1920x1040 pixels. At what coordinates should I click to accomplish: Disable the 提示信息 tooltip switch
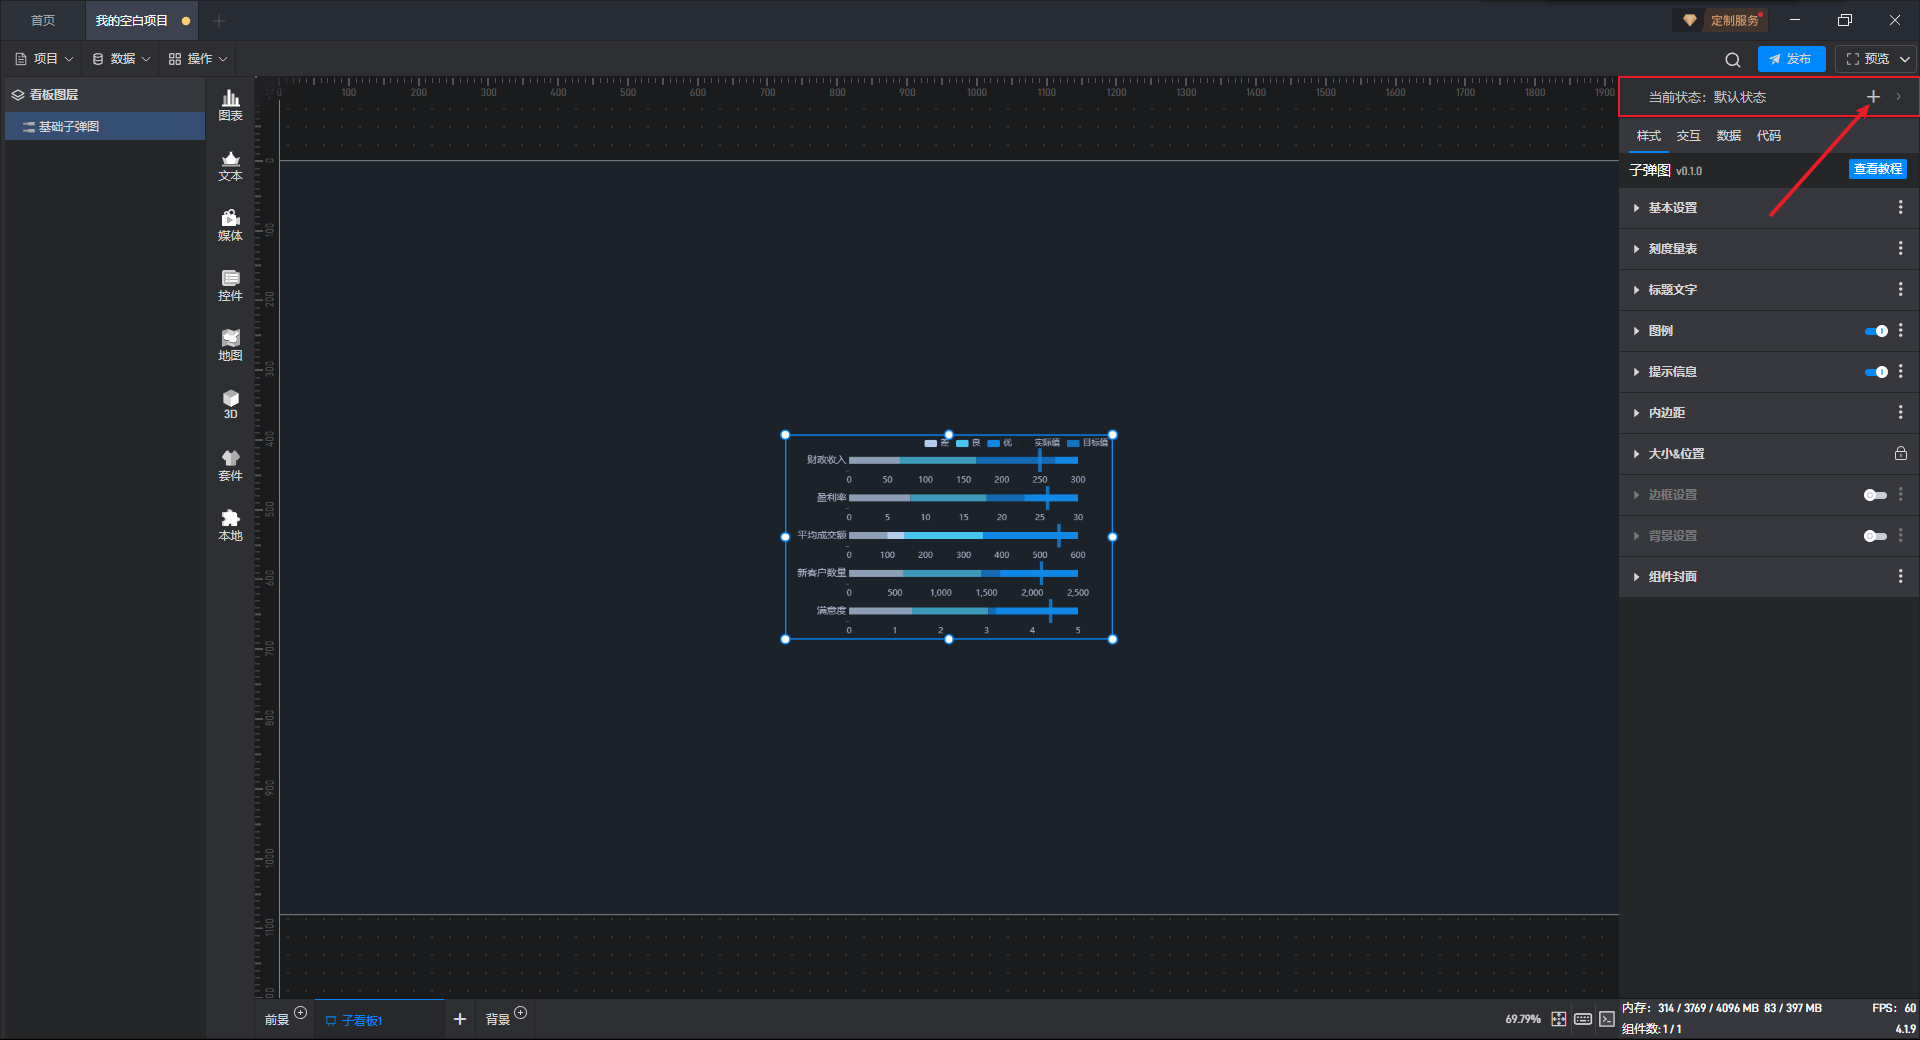pyautogui.click(x=1876, y=372)
